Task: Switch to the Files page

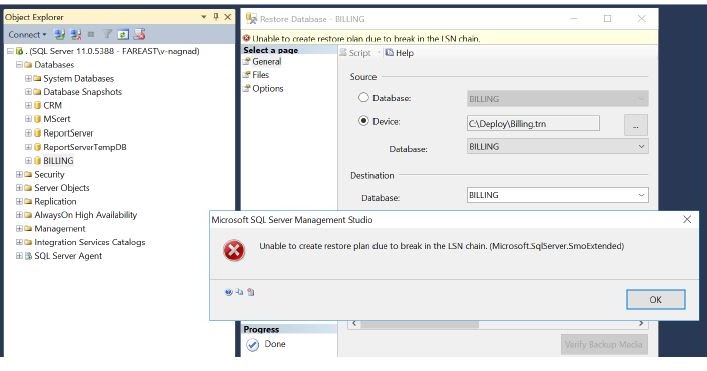Action: 260,75
